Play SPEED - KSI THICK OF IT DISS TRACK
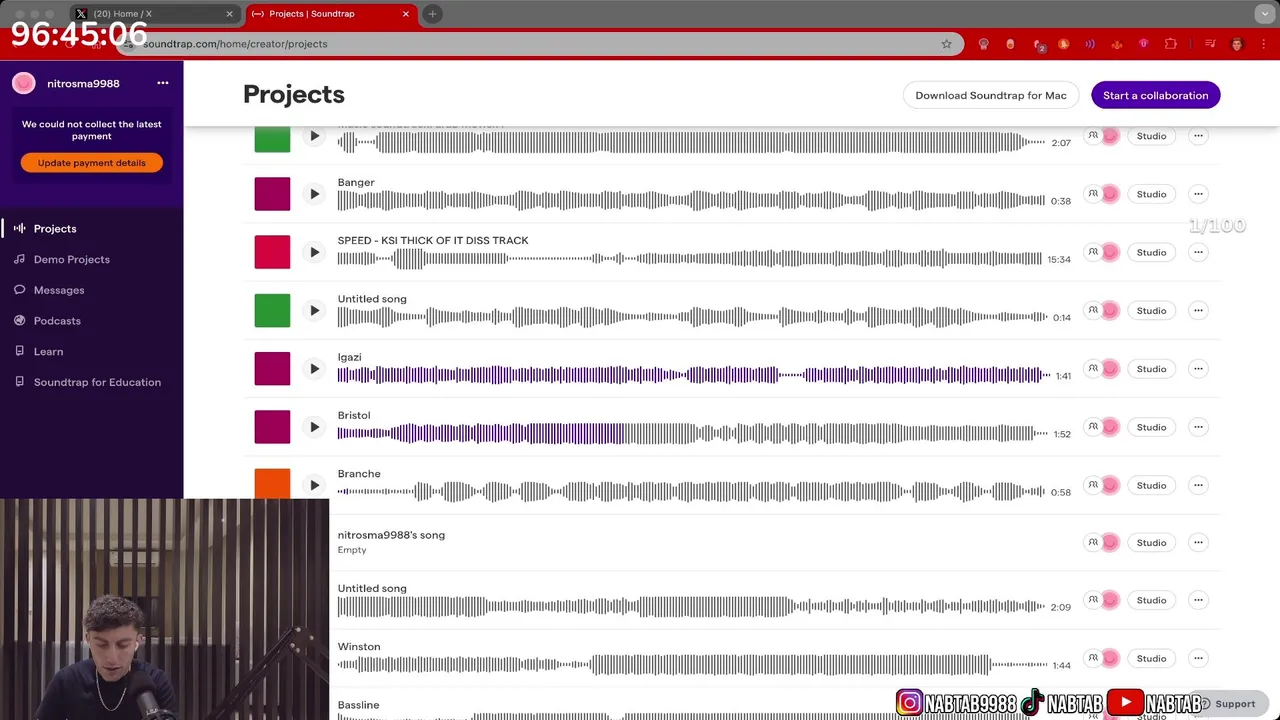Screen dimensions: 1280x720 tap(314, 252)
